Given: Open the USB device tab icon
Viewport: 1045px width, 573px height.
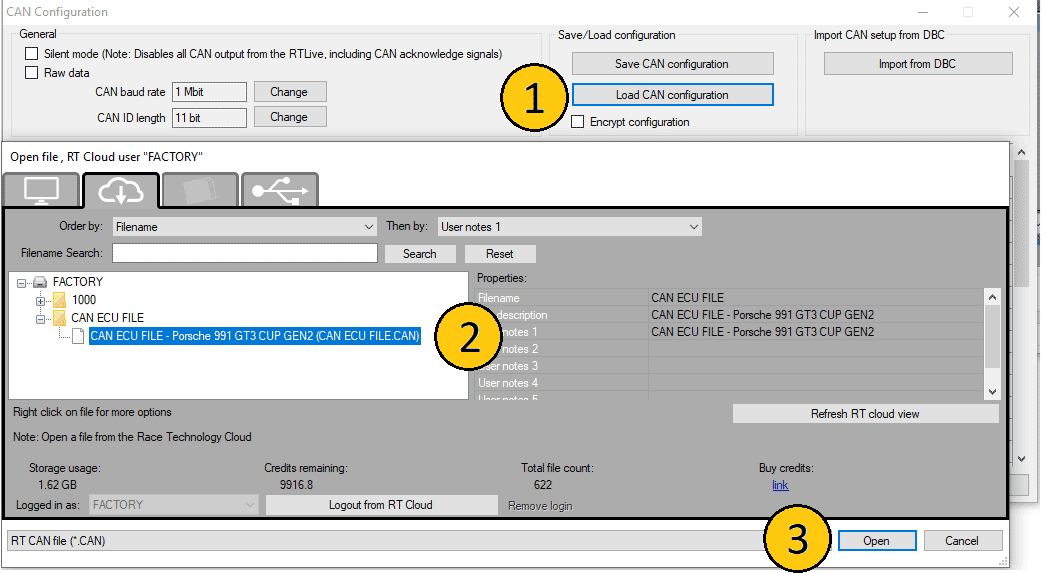Looking at the screenshot, I should coord(278,190).
